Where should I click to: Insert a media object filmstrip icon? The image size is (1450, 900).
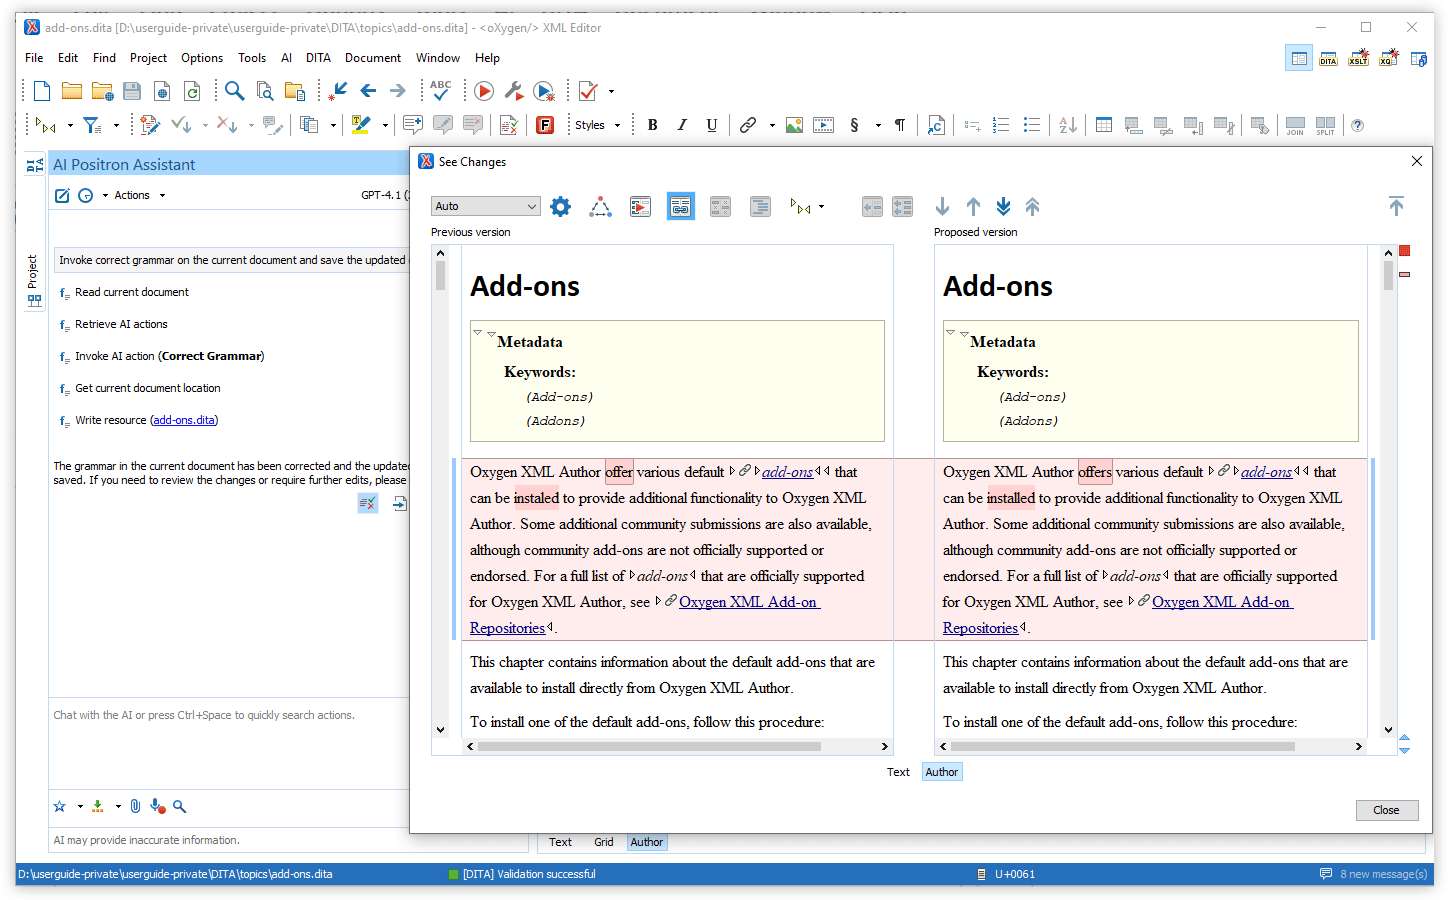823,125
